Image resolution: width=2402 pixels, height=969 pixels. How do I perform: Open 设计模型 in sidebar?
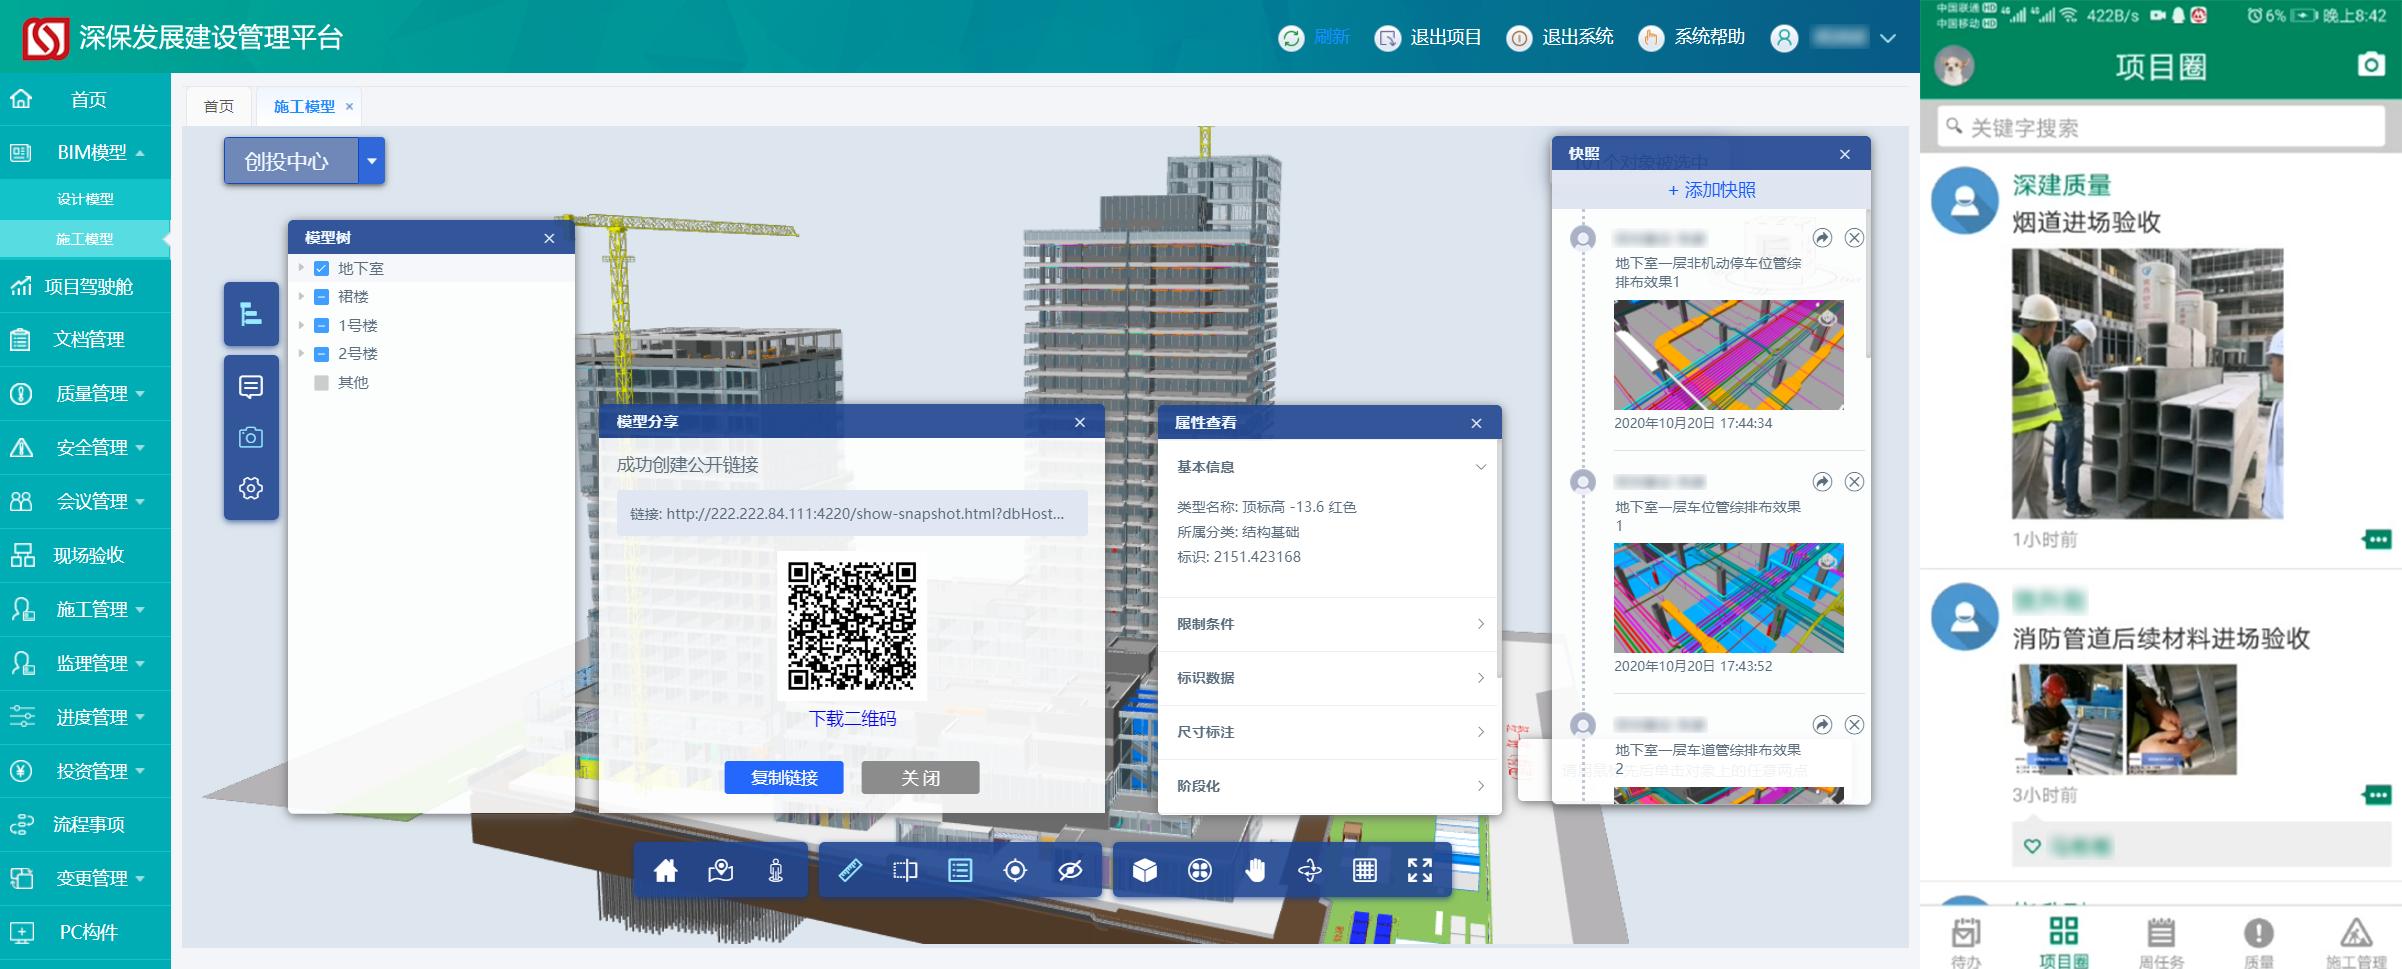tap(85, 199)
